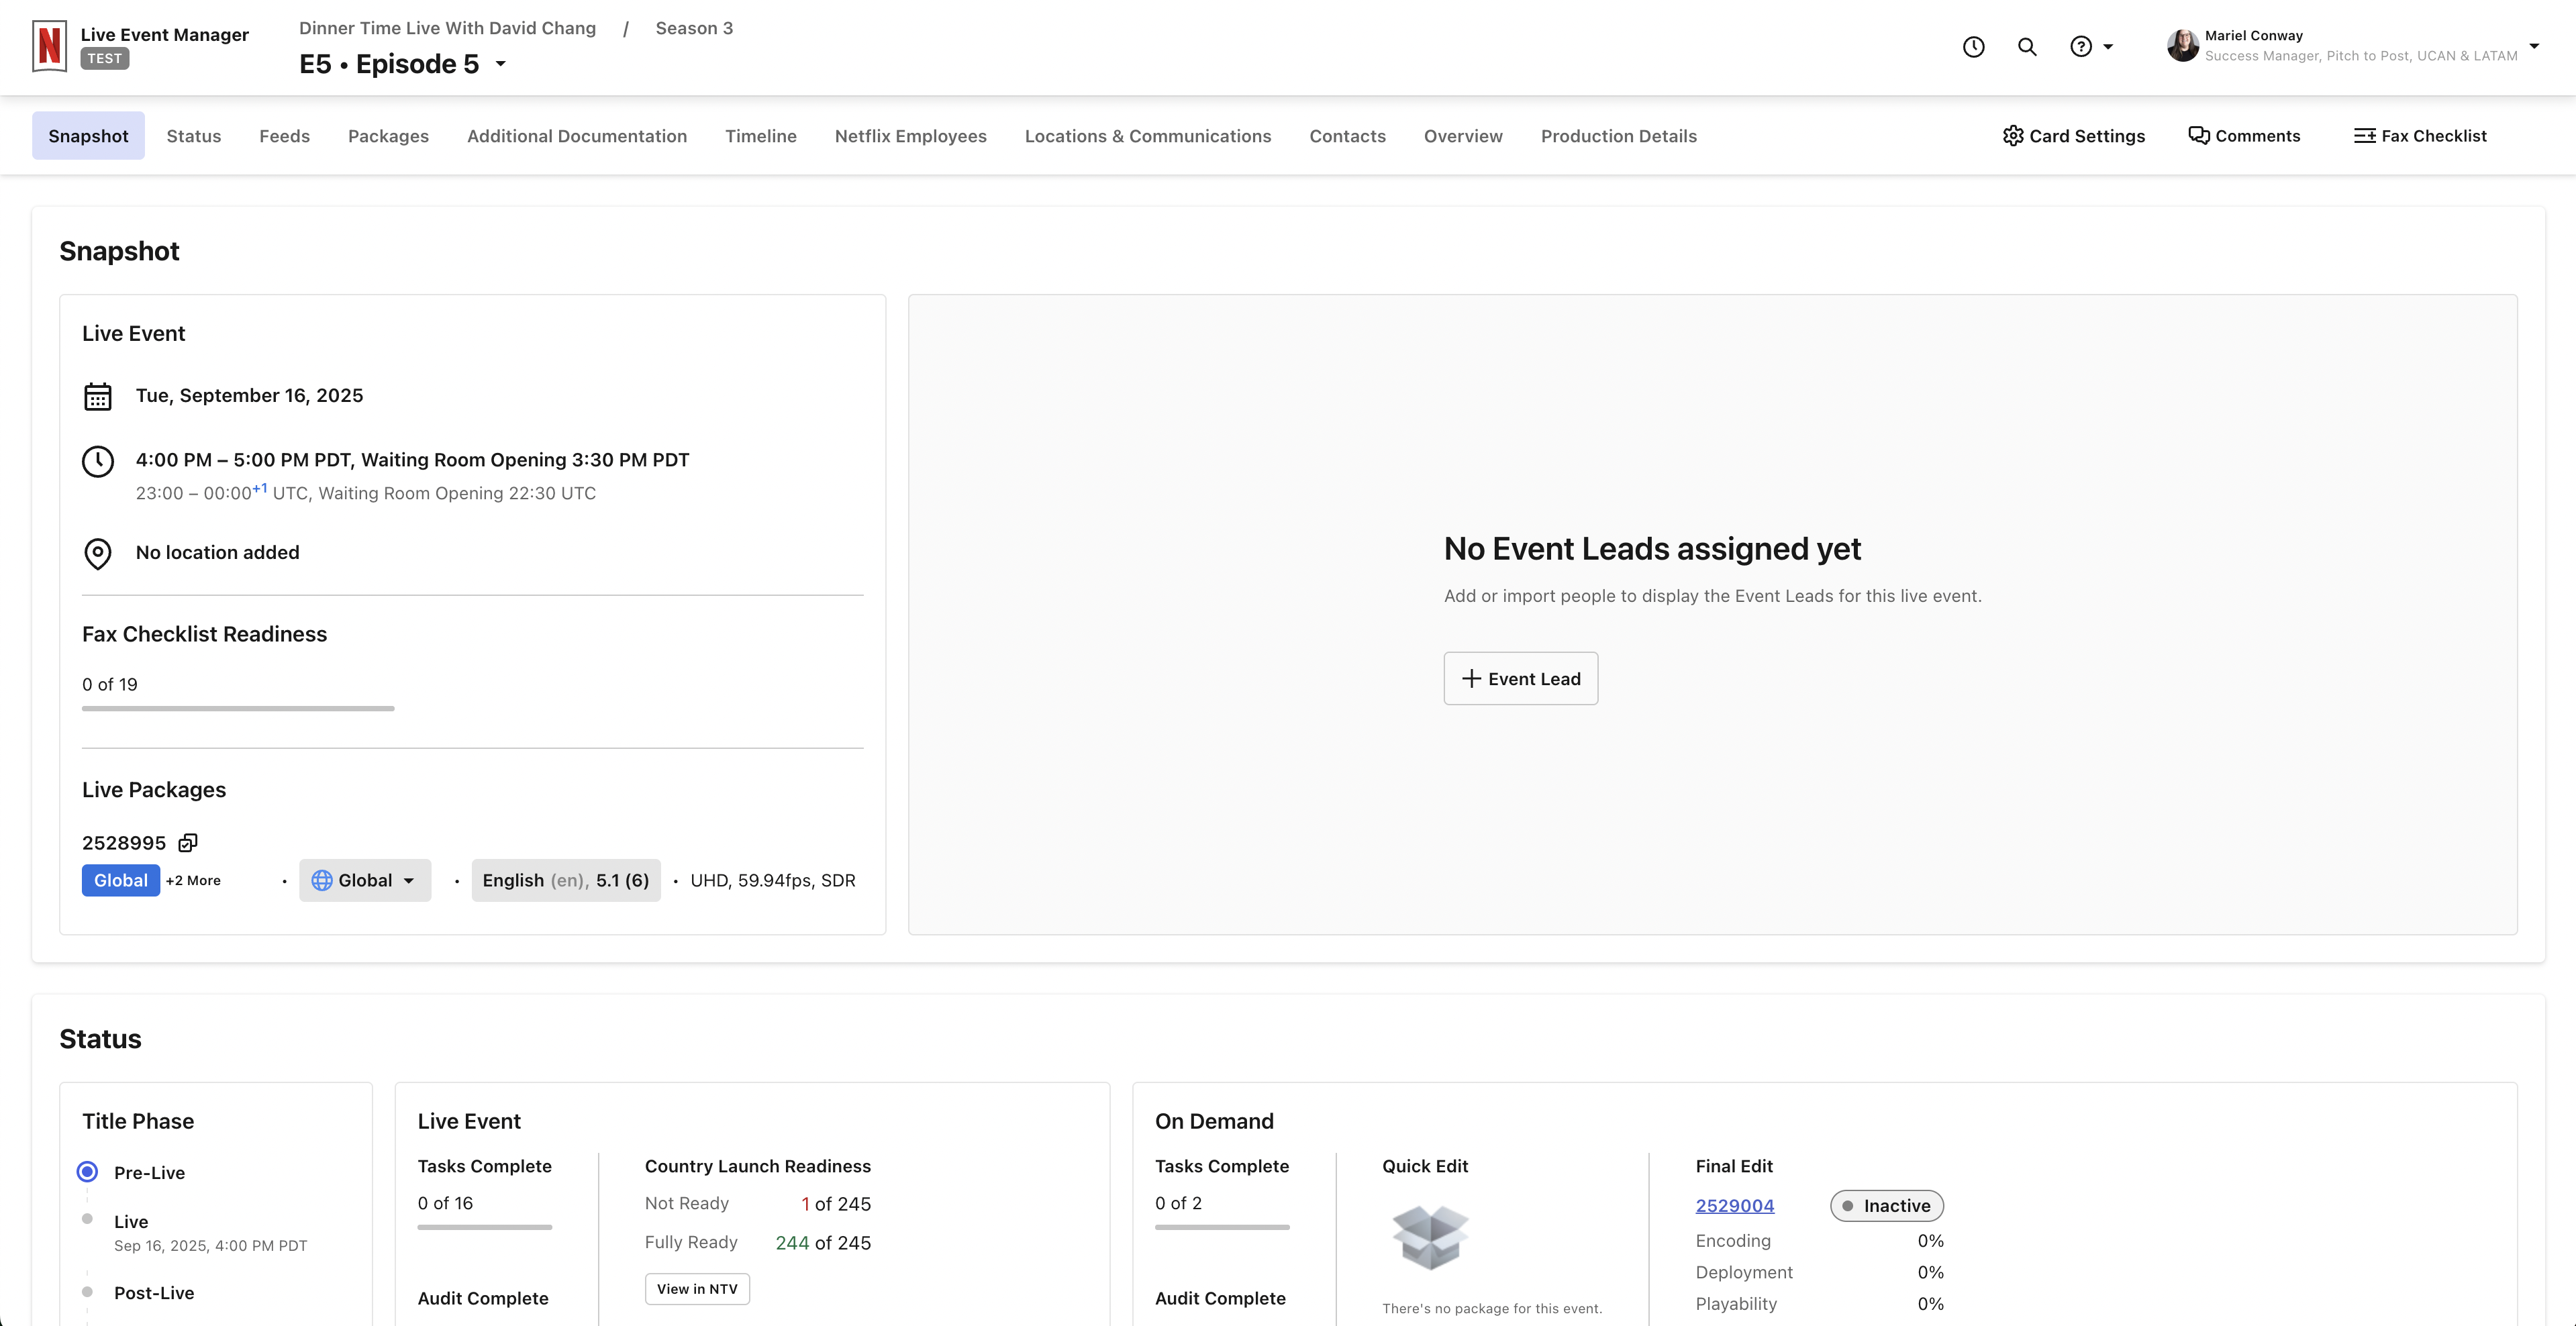The width and height of the screenshot is (2576, 1326).
Task: Open Locations & Communications tab
Action: (1148, 135)
